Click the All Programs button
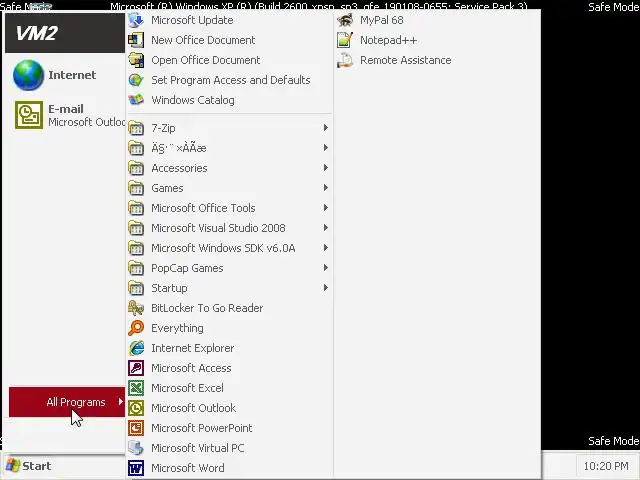Image resolution: width=640 pixels, height=480 pixels. tap(67, 402)
